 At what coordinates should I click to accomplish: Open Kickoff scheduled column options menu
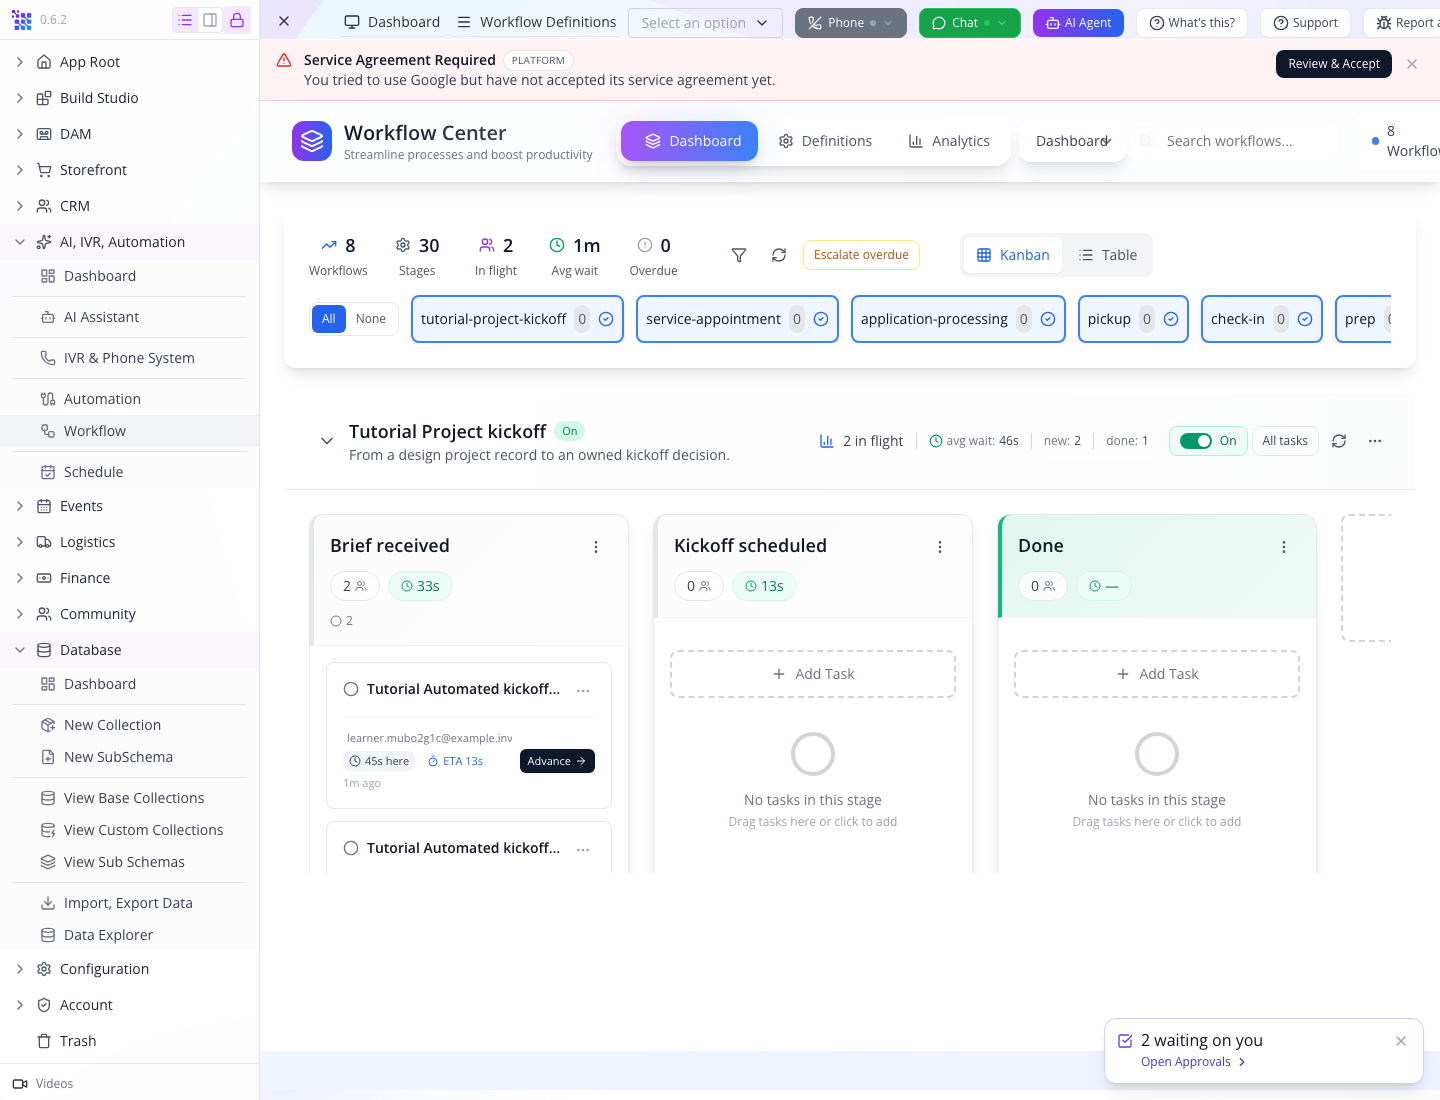pos(940,547)
